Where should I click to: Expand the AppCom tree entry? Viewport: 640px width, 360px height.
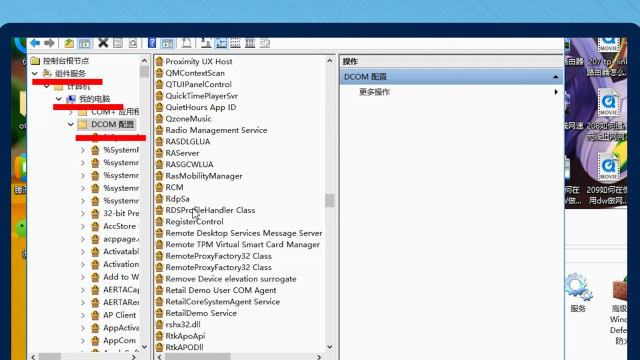pyautogui.click(x=83, y=340)
